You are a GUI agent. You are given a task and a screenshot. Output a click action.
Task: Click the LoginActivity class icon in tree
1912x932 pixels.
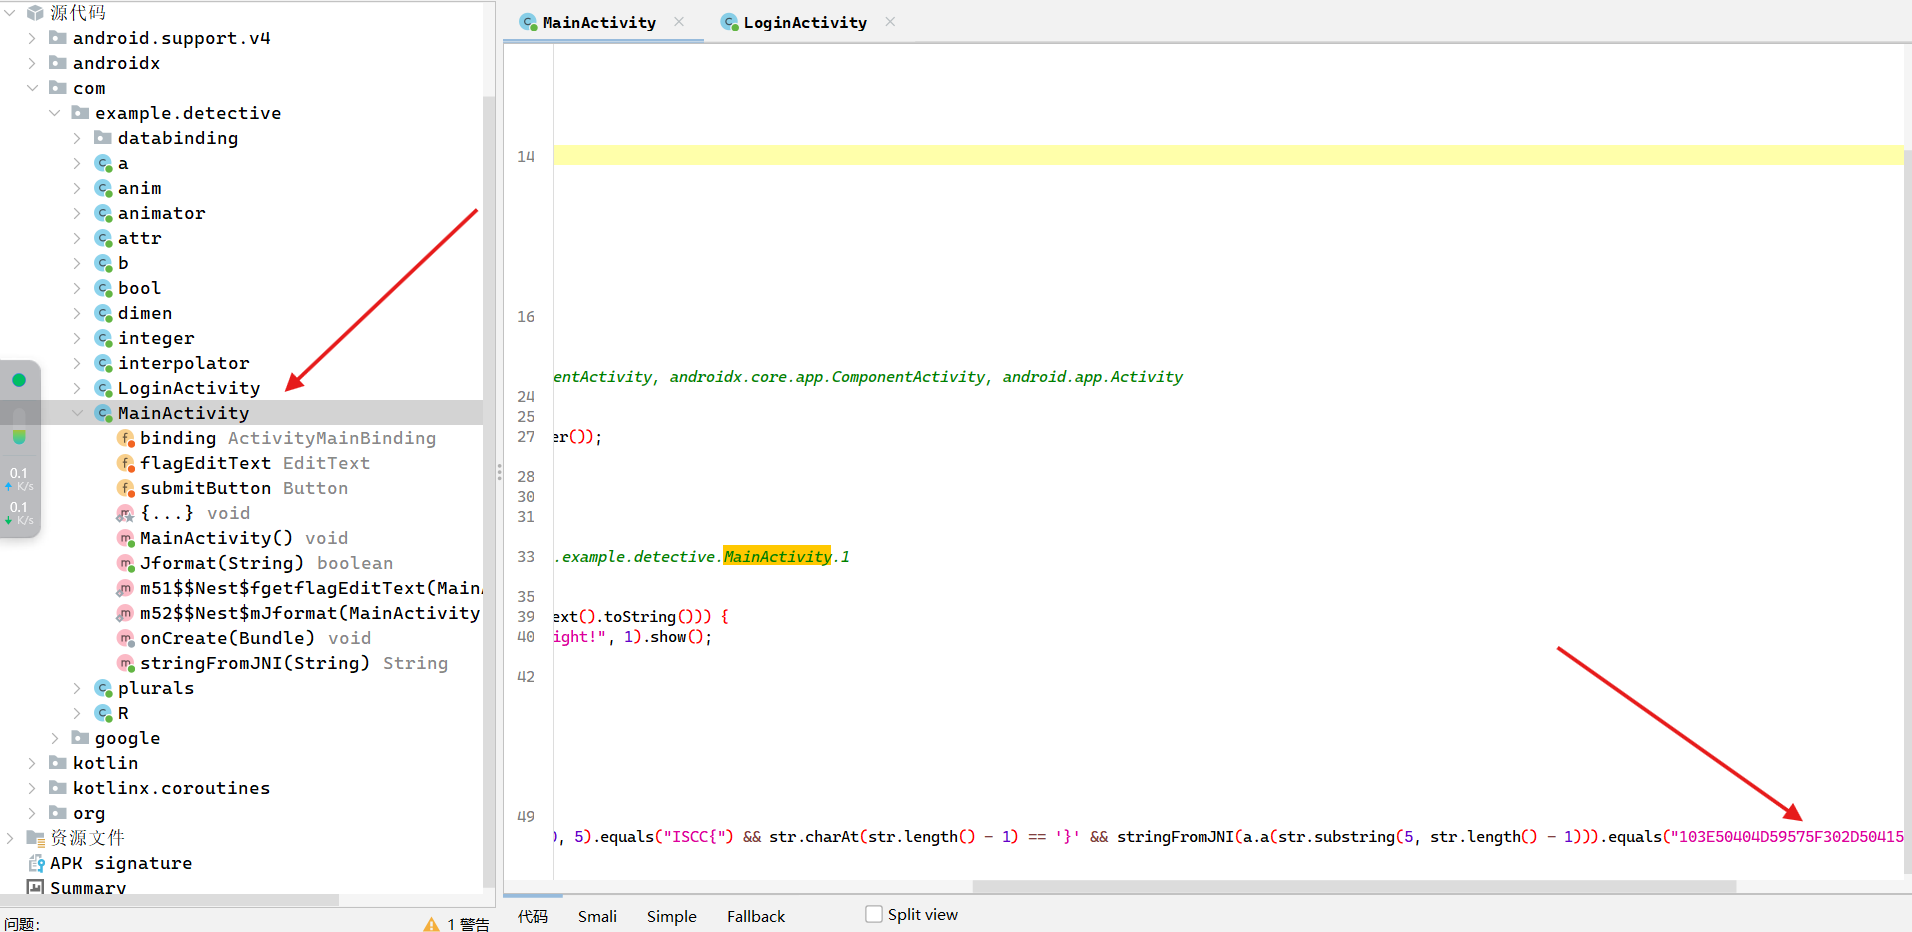(x=103, y=388)
